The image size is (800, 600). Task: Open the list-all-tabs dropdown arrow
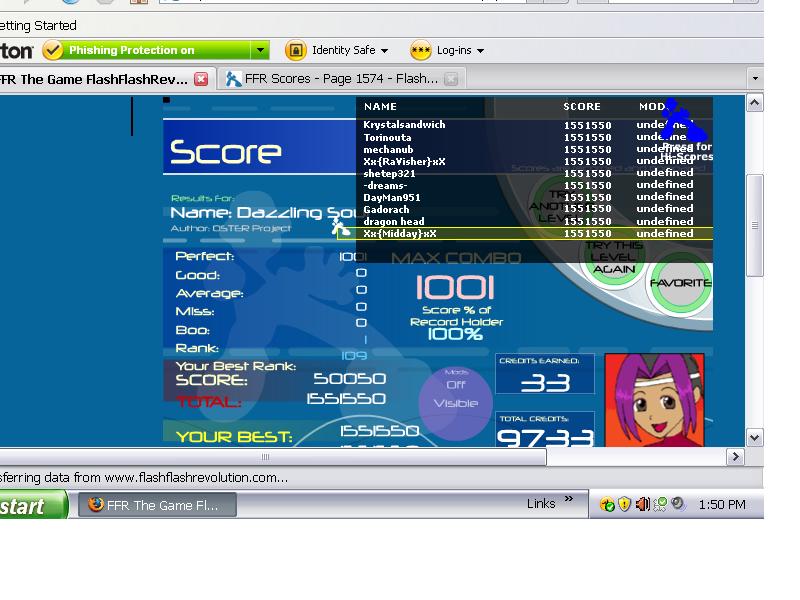(755, 79)
